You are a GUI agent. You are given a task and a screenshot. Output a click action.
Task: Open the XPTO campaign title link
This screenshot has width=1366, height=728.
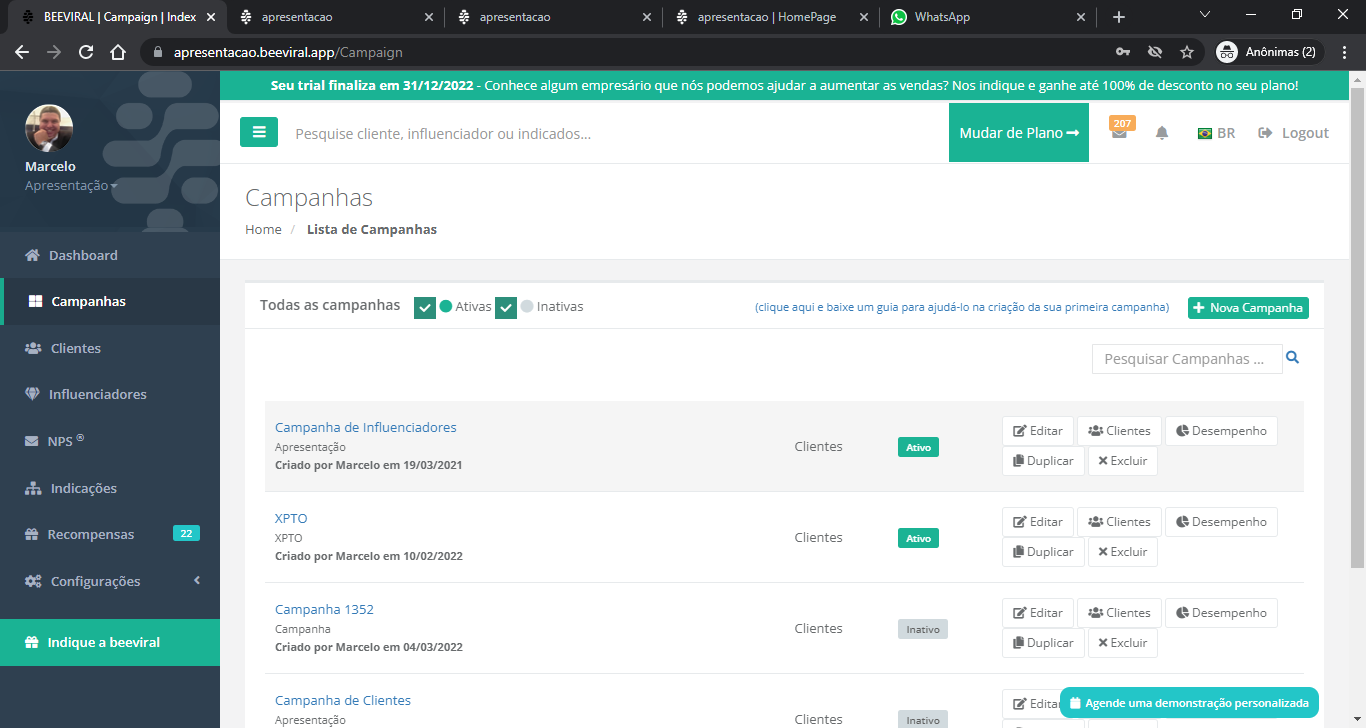[291, 518]
